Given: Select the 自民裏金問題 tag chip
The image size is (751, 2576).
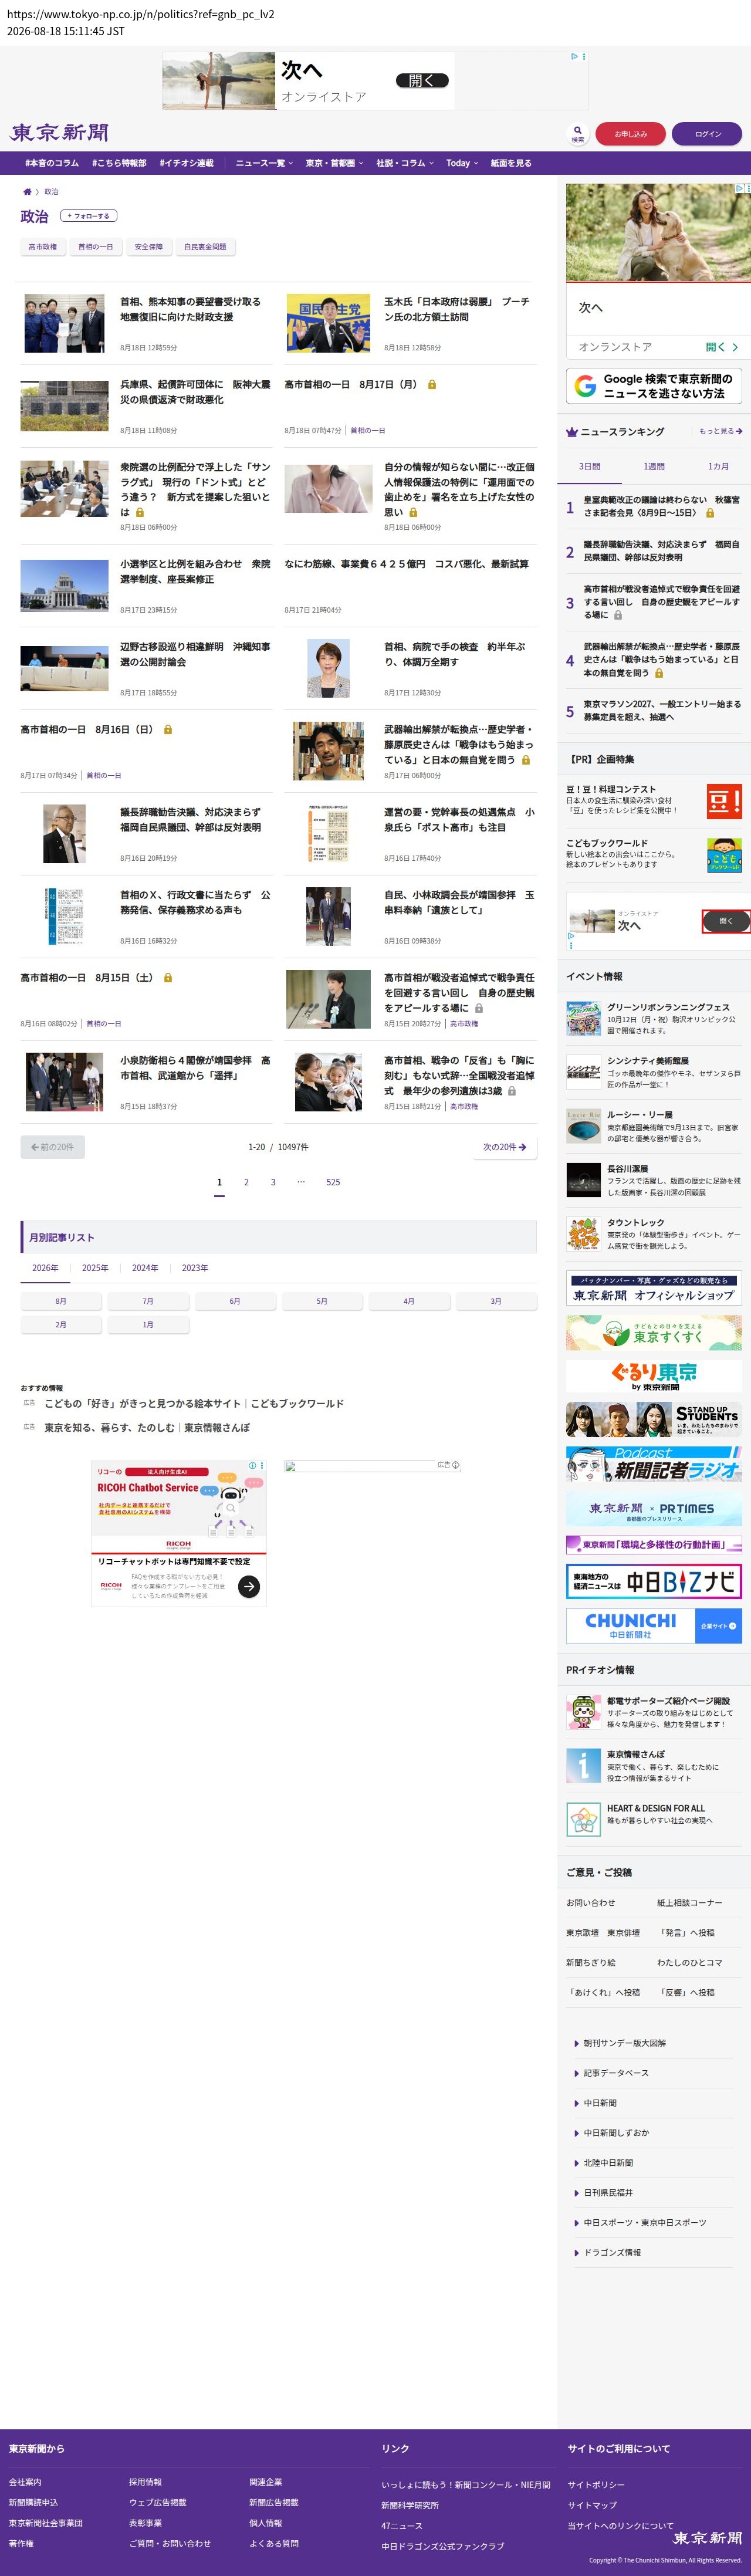Looking at the screenshot, I should coord(205,247).
